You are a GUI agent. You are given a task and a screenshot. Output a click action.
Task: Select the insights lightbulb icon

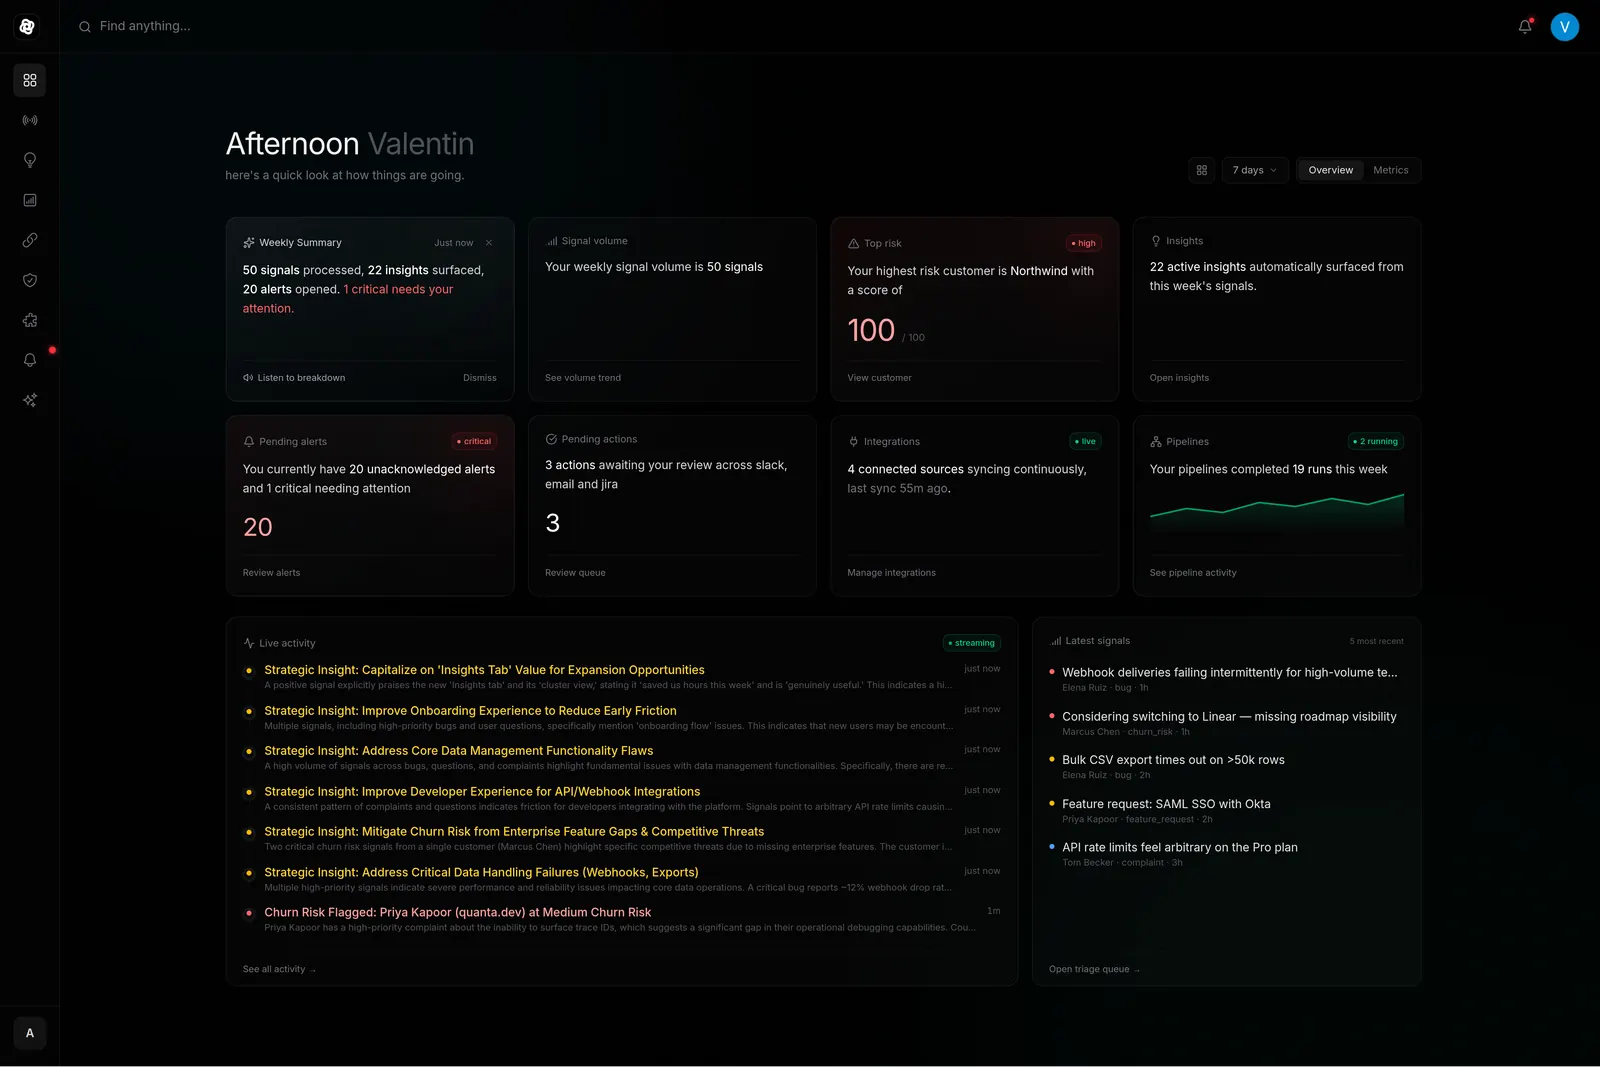pyautogui.click(x=30, y=160)
